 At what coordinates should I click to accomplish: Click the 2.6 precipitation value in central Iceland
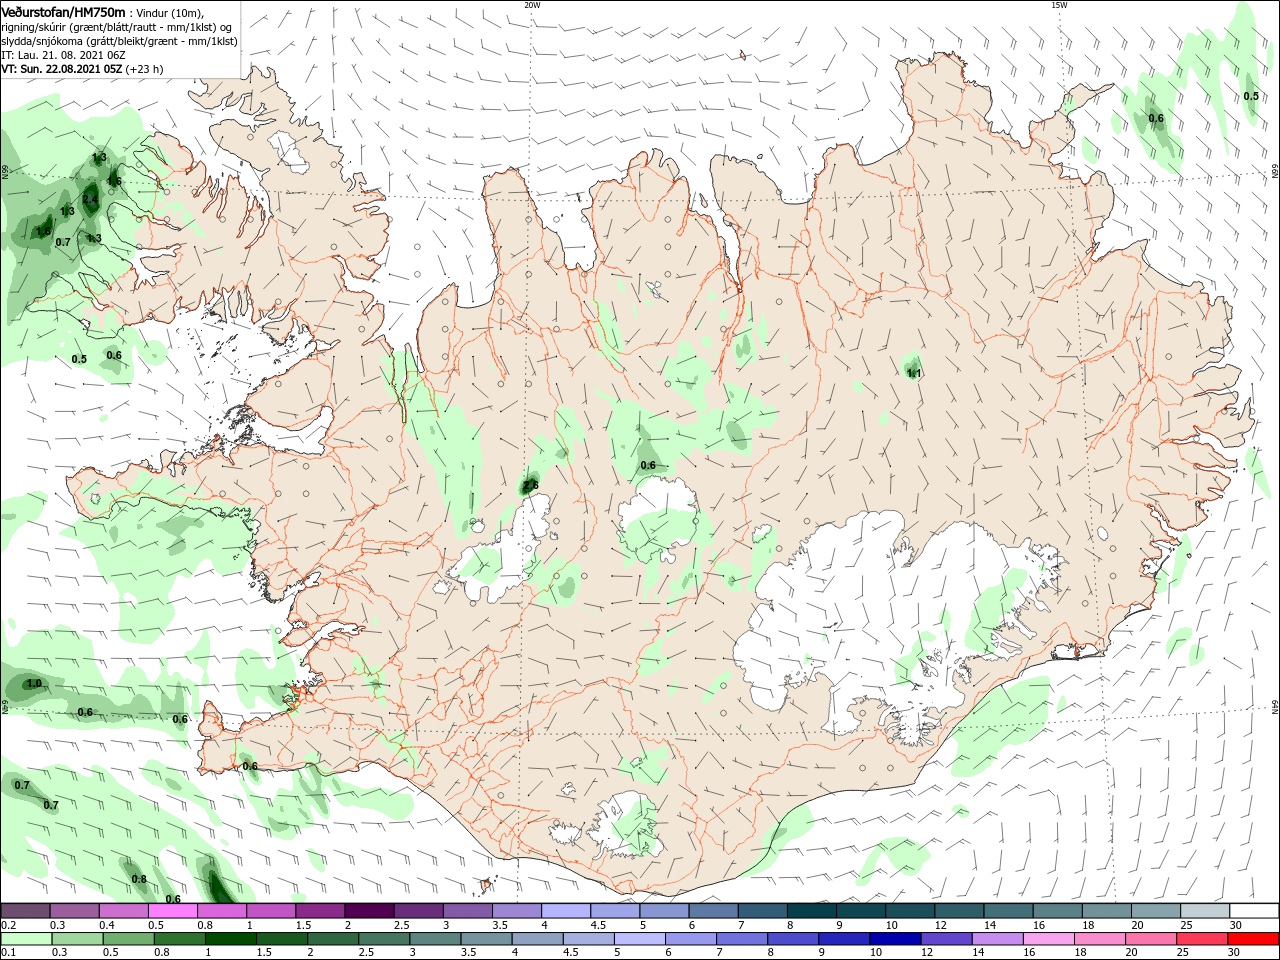click(531, 485)
